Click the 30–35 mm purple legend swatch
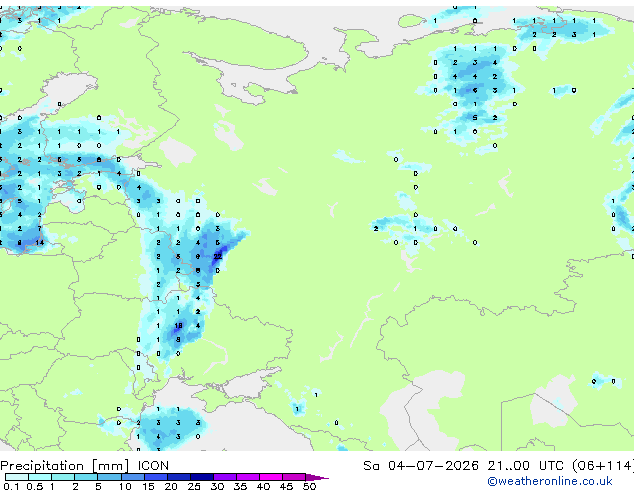 pyautogui.click(x=224, y=477)
